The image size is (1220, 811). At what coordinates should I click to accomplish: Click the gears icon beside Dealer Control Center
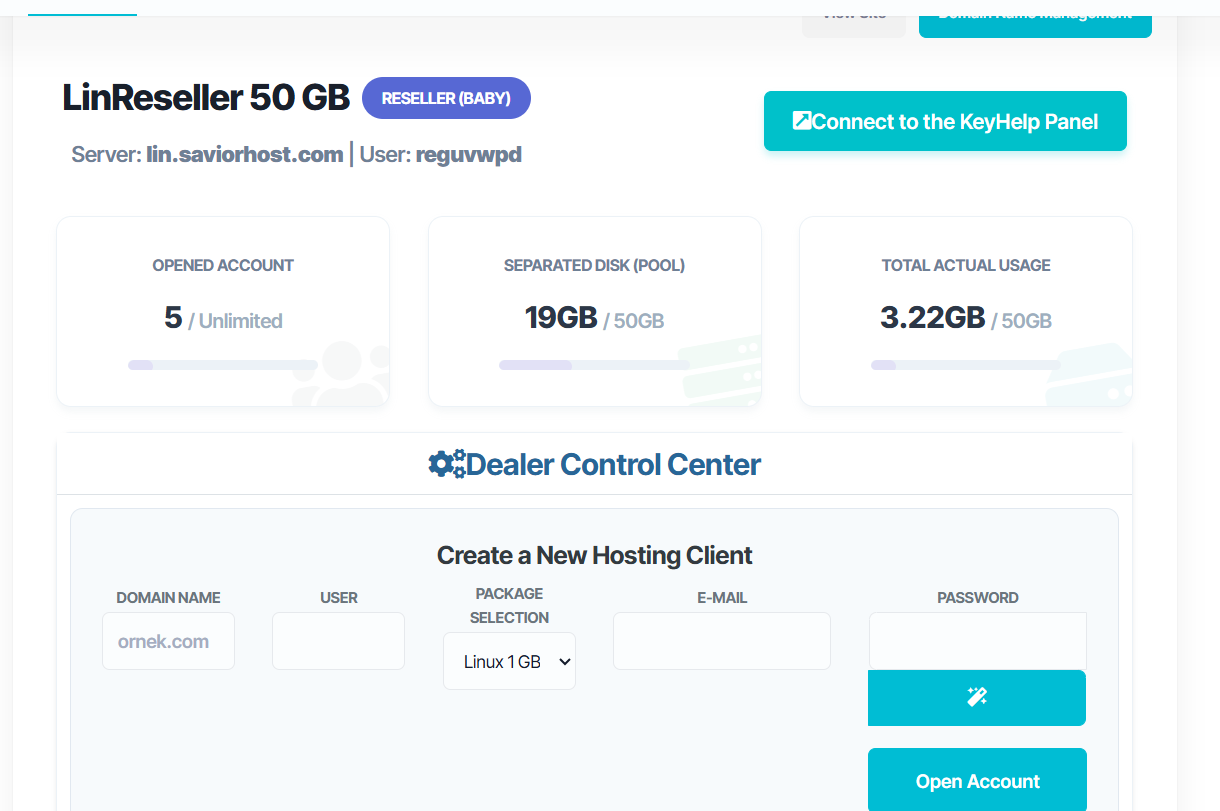pos(446,464)
